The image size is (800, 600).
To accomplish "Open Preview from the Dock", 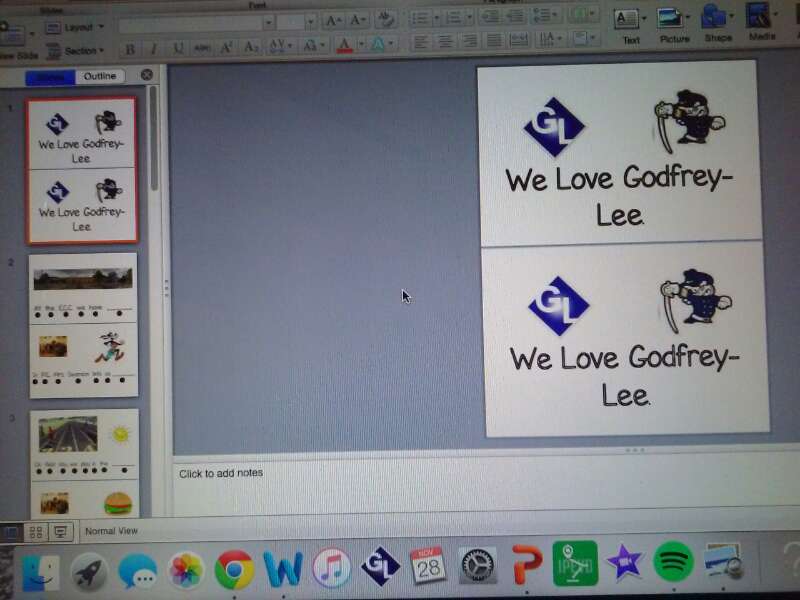I will tap(723, 560).
